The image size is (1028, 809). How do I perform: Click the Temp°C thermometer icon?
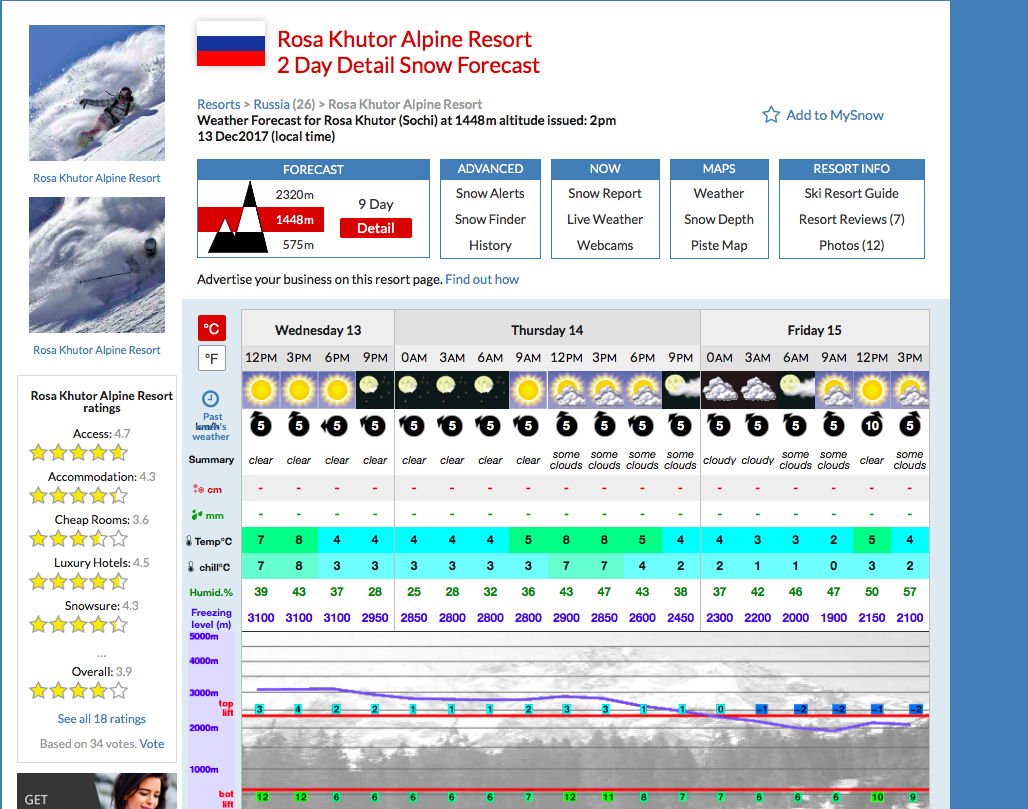click(189, 541)
